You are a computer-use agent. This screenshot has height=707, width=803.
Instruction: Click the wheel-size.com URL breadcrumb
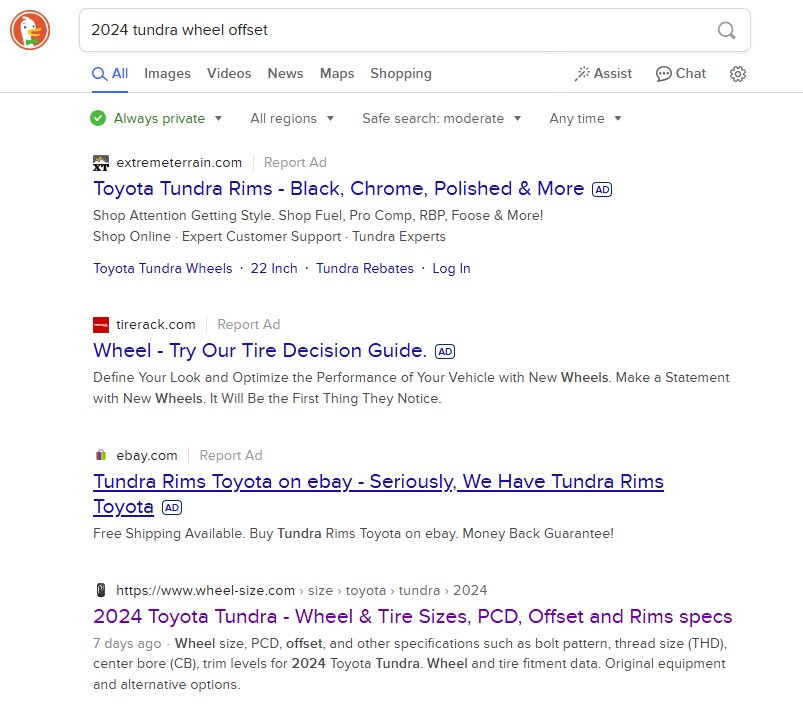click(x=302, y=590)
